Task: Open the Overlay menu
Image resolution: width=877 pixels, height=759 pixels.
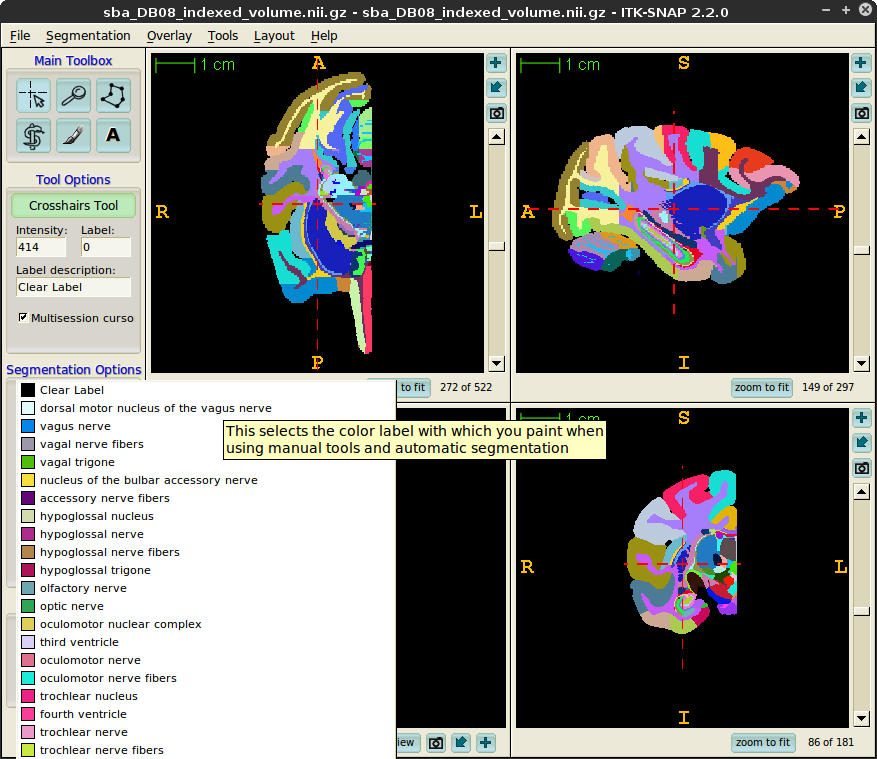Action: [x=169, y=35]
